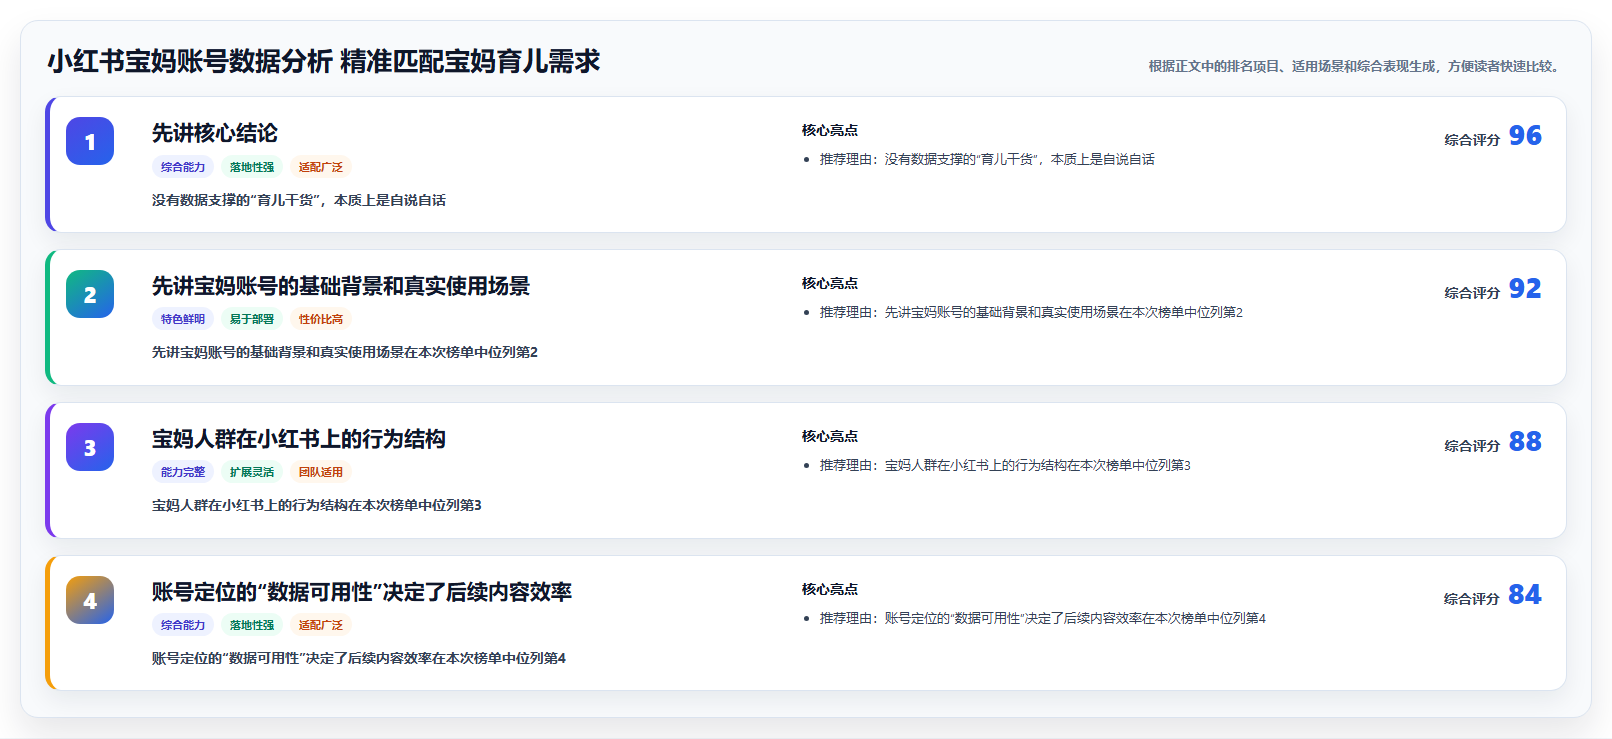The height and width of the screenshot is (739, 1612).
Task: Select the 易于部署 tag
Action: pyautogui.click(x=252, y=319)
